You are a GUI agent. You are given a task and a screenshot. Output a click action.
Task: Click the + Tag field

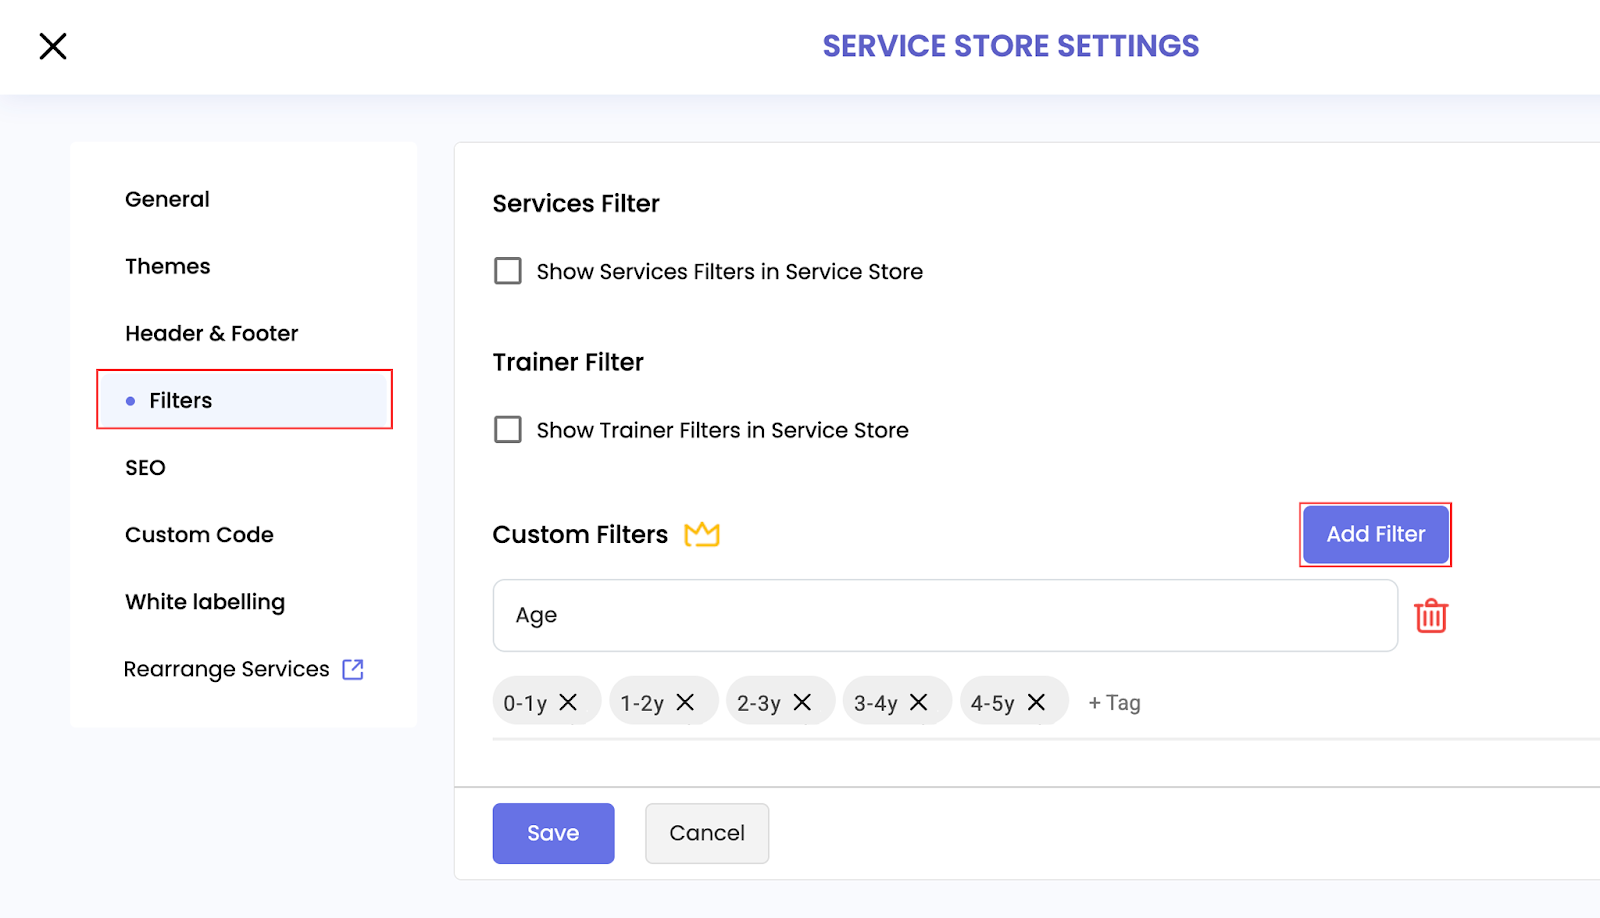click(x=1114, y=703)
